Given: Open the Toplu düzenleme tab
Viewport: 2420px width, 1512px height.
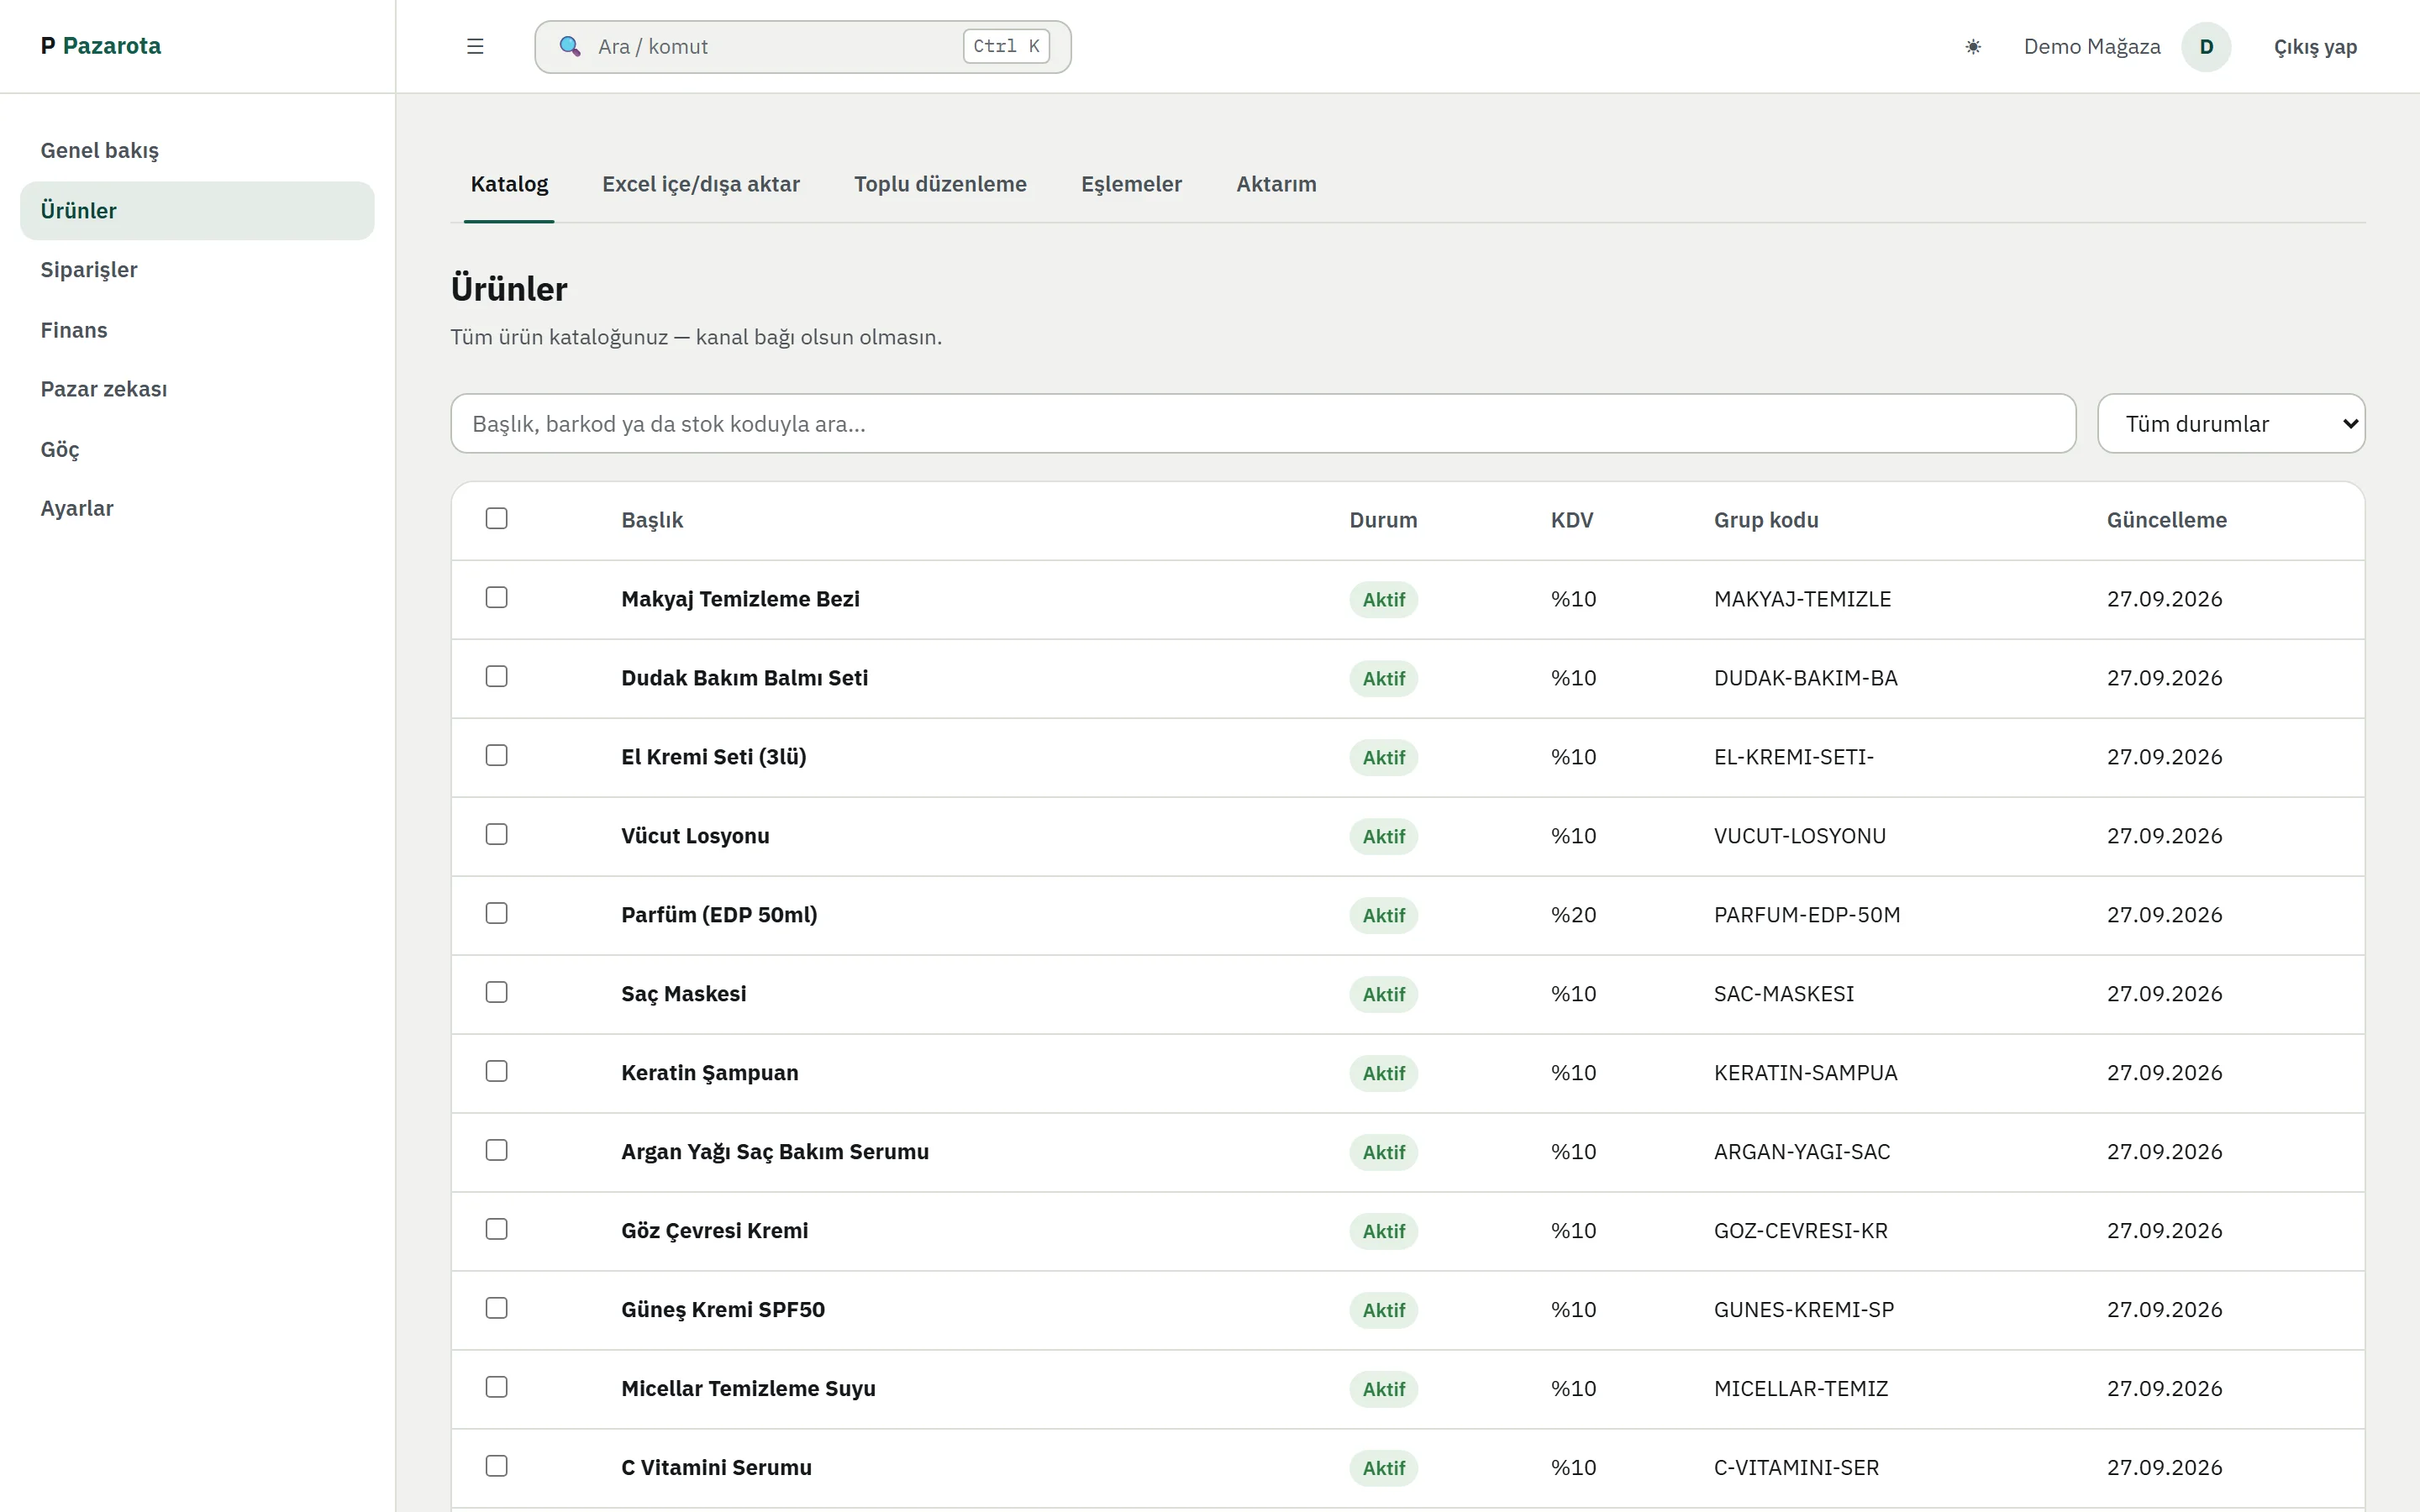Looking at the screenshot, I should (940, 184).
